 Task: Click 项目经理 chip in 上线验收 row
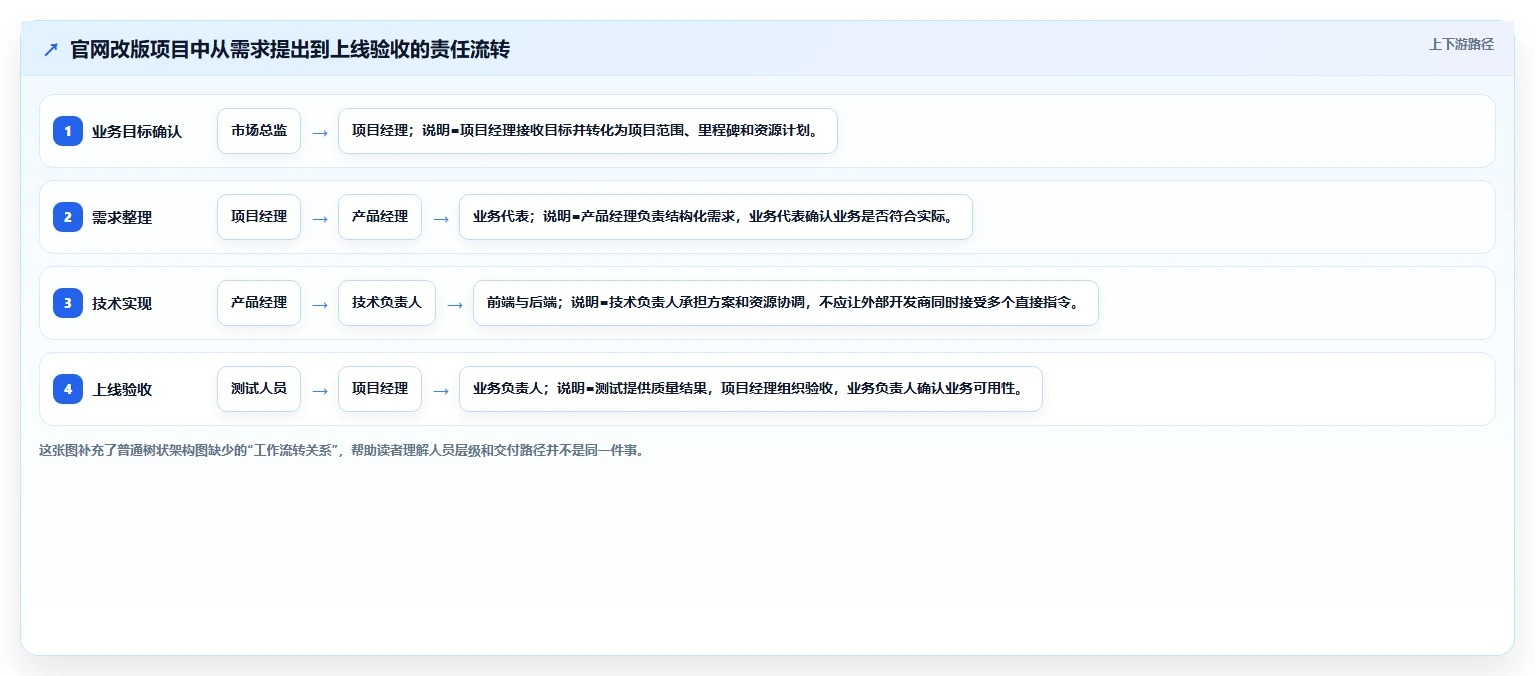[x=380, y=389]
